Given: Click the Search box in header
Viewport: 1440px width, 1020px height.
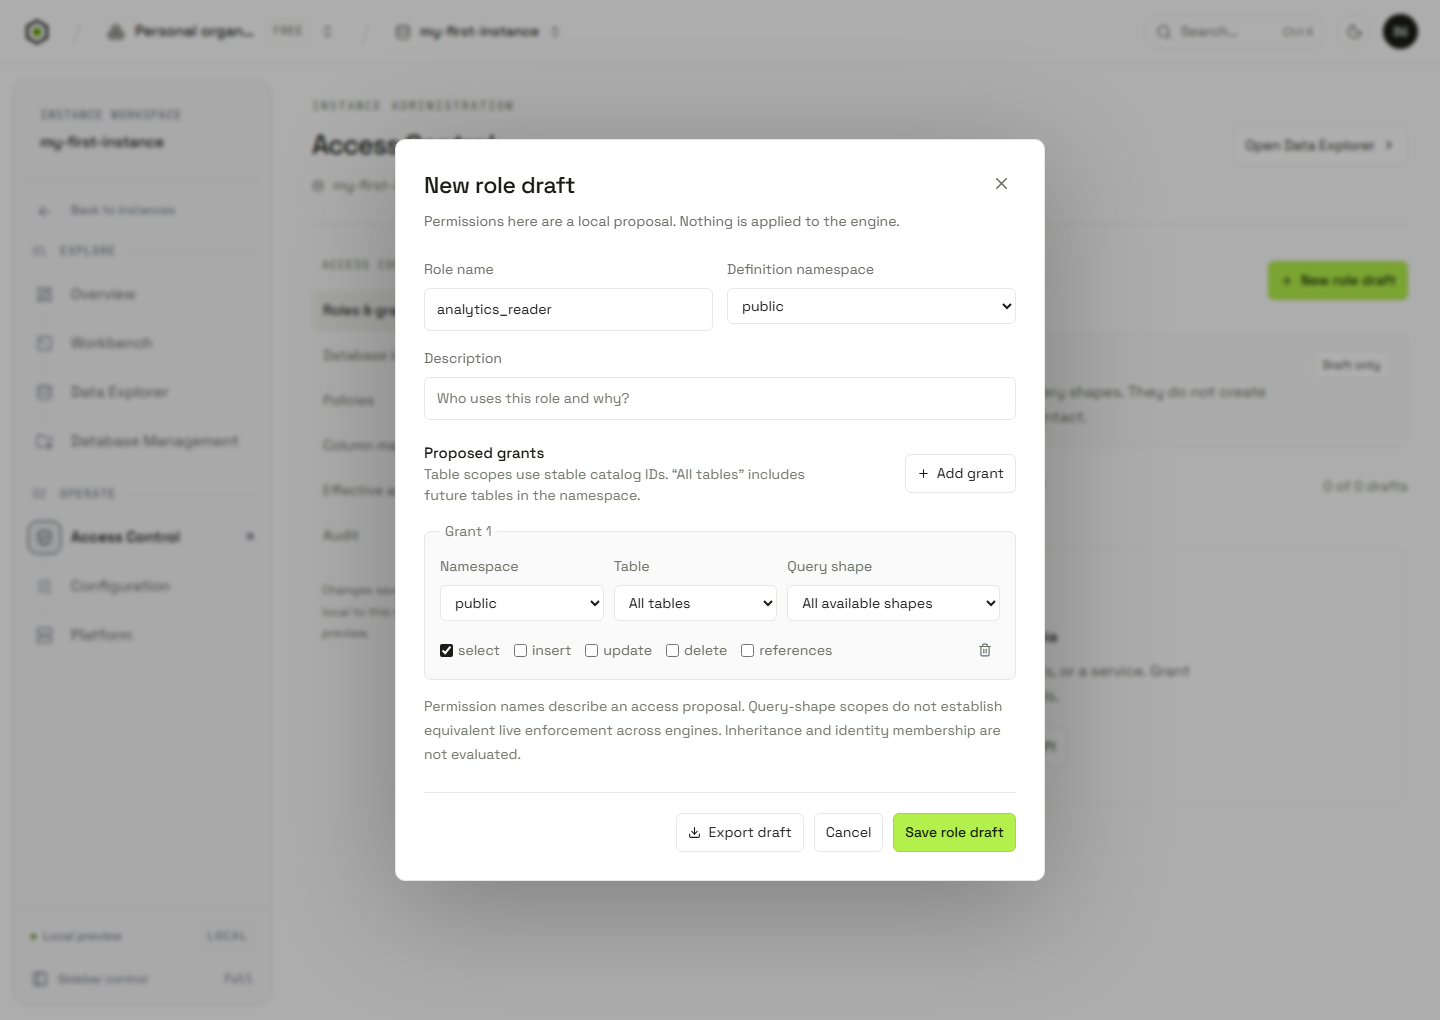Looking at the screenshot, I should [1233, 32].
